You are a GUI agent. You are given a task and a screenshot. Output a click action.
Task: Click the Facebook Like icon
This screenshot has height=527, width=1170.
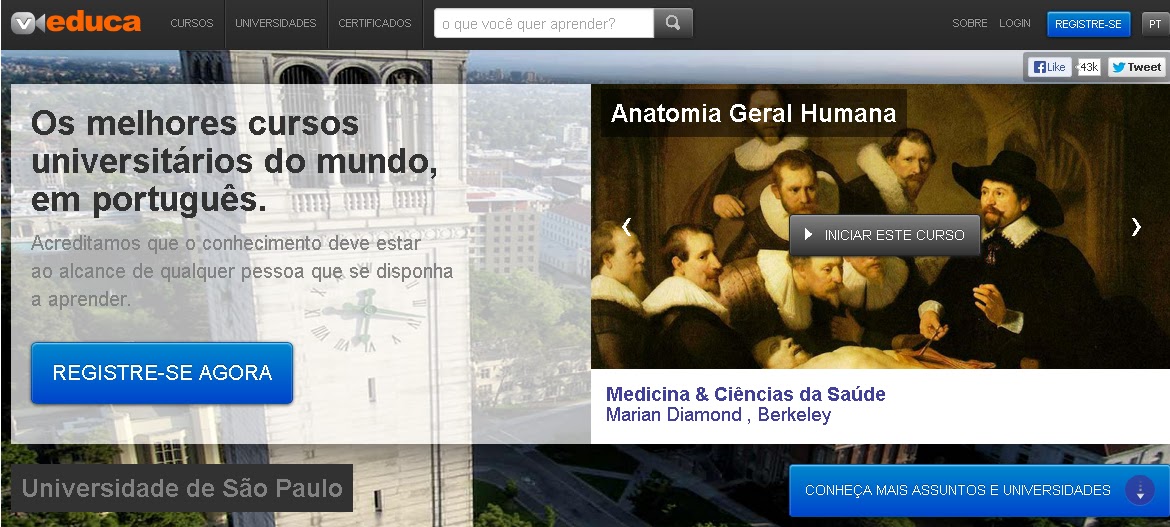(x=1049, y=67)
